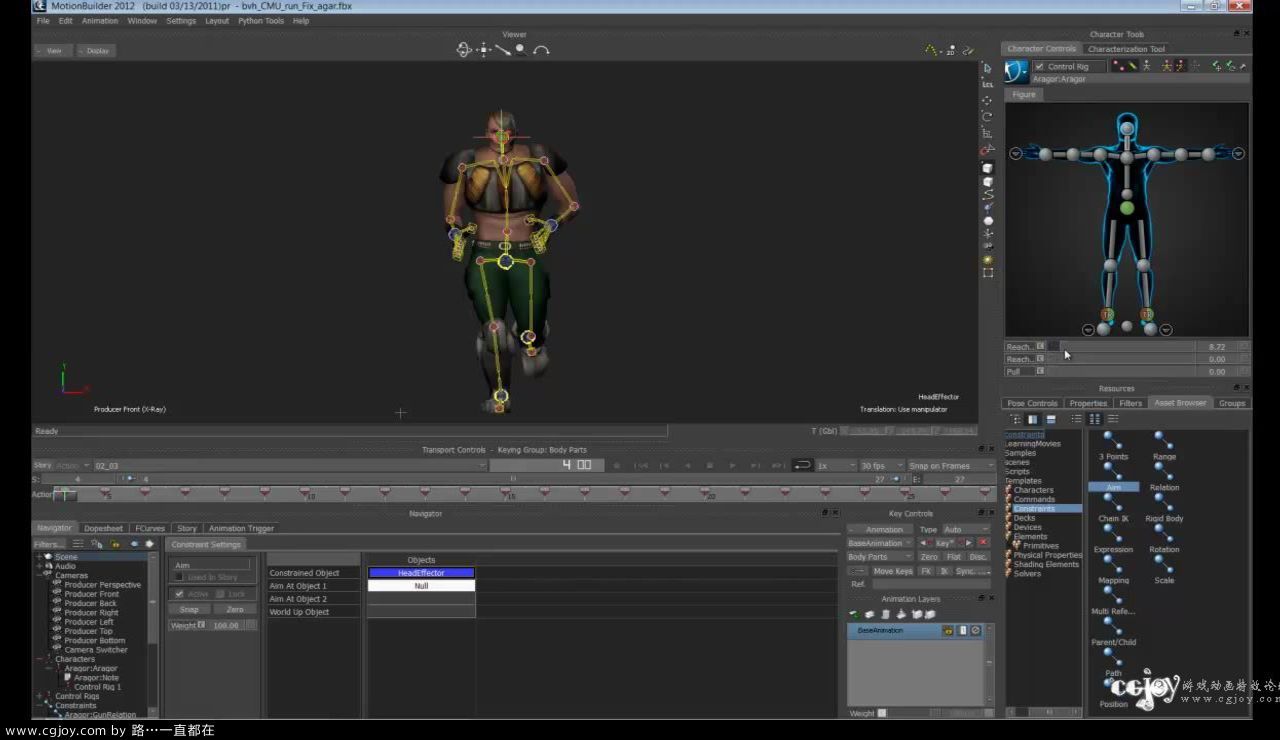Image resolution: width=1280 pixels, height=740 pixels.
Task: Open the Snap on Frames dropdown
Action: click(x=951, y=466)
